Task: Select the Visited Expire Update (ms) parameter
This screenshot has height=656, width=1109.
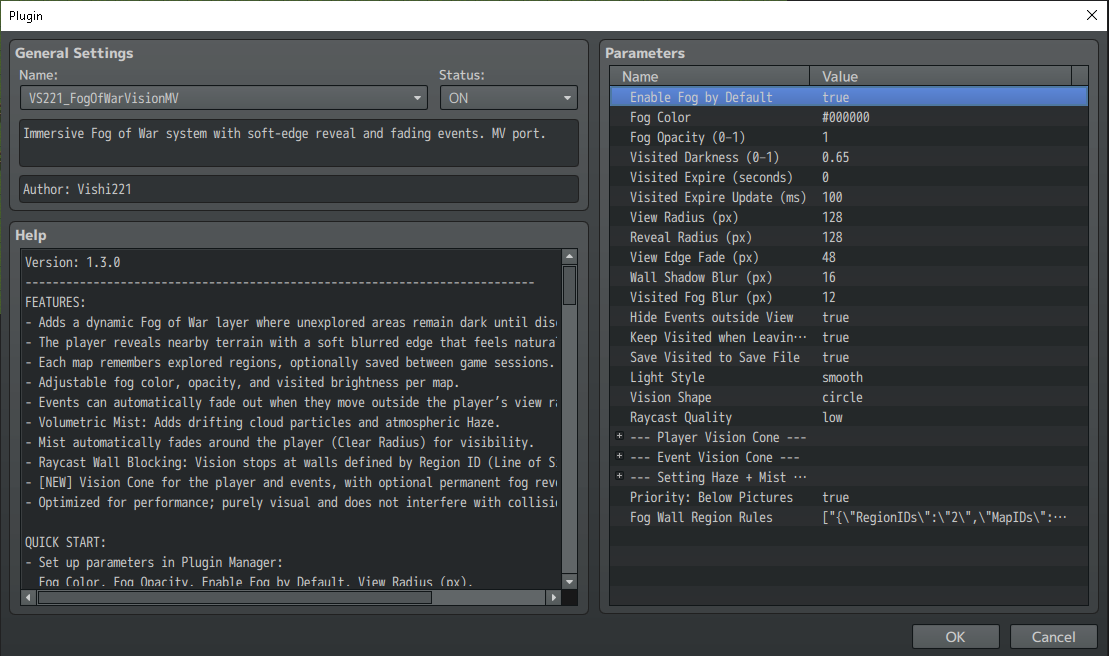Action: (x=718, y=197)
